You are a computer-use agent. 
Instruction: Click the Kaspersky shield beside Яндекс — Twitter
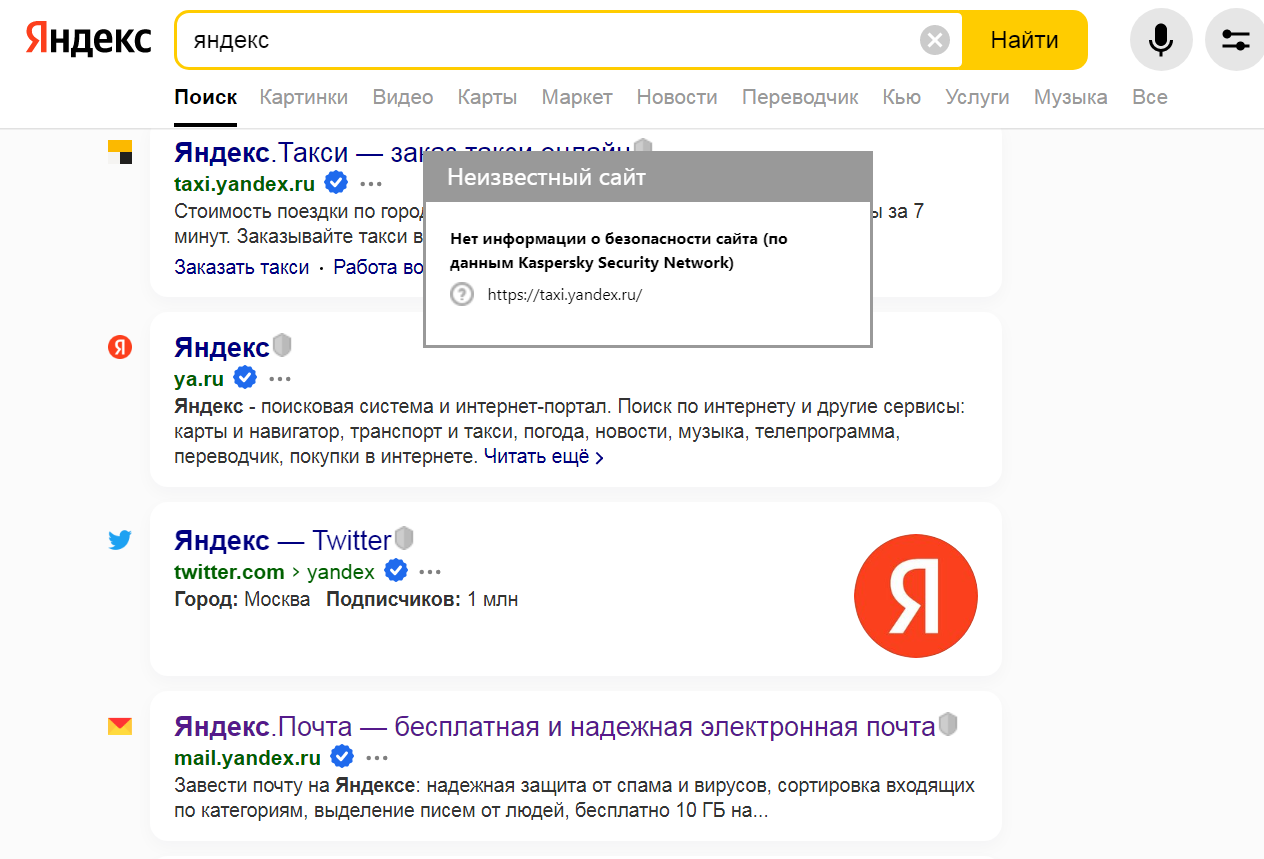[404, 538]
